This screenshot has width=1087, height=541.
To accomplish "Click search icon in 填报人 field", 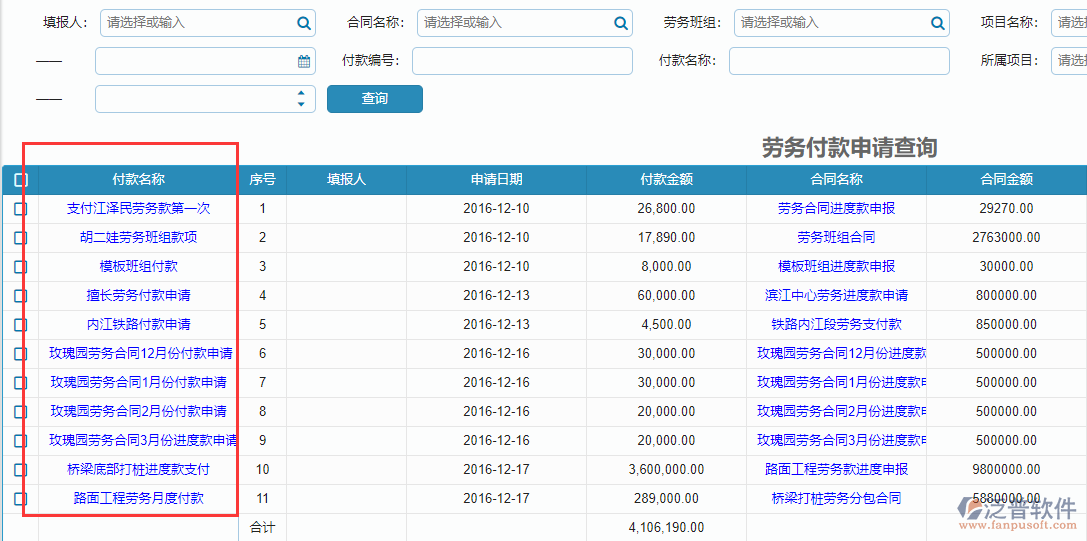I will point(304,23).
